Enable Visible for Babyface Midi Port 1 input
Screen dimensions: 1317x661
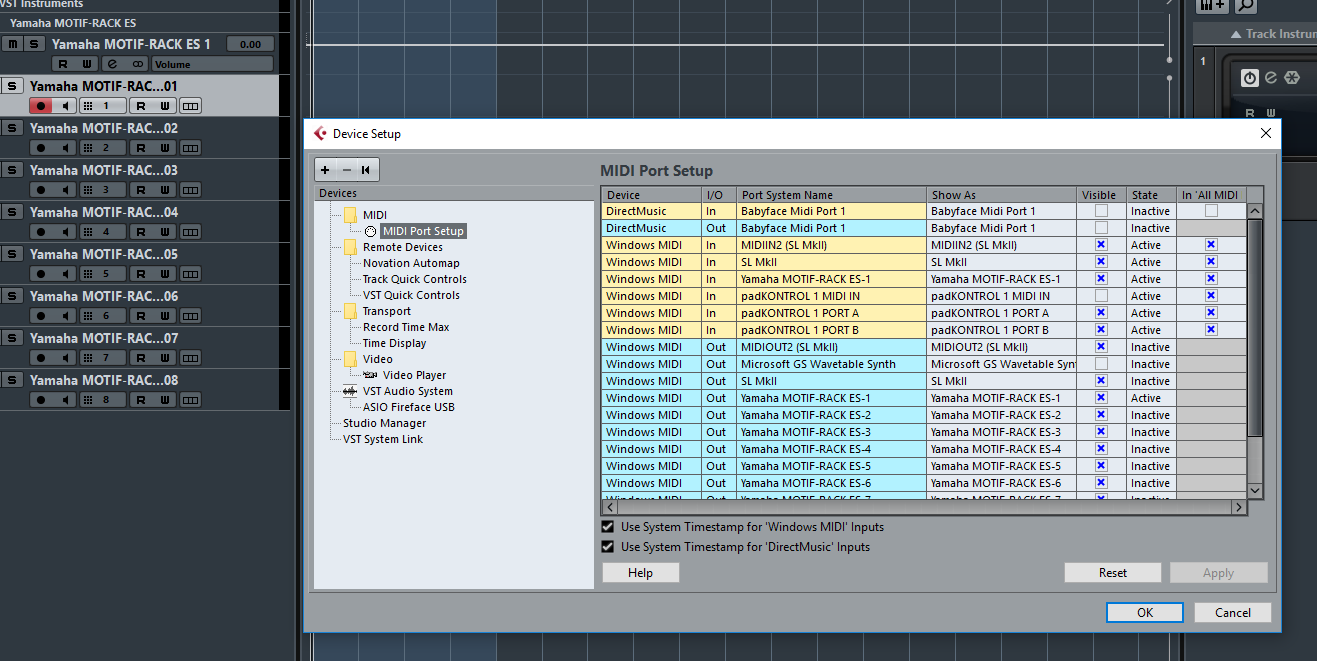[x=1100, y=211]
